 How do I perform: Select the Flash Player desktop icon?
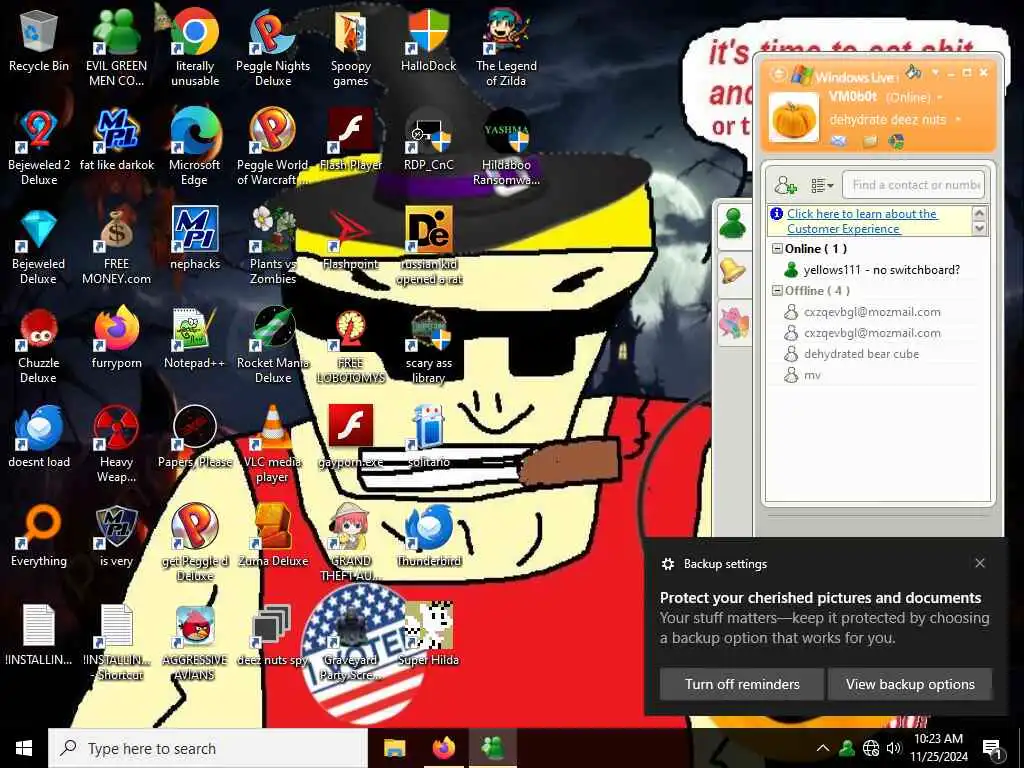pyautogui.click(x=351, y=140)
